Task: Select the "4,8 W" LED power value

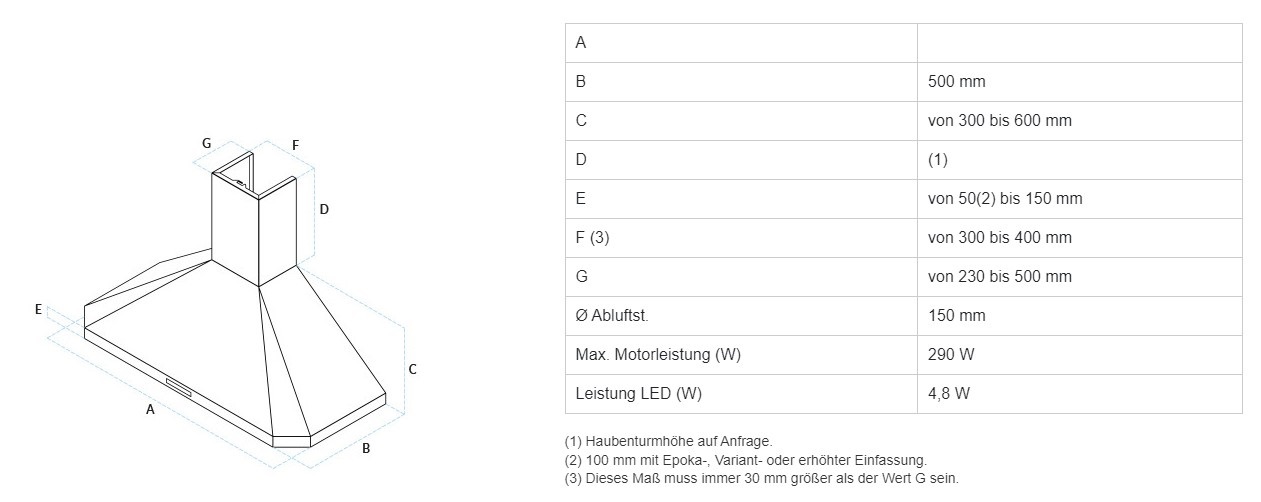Action: click(949, 394)
